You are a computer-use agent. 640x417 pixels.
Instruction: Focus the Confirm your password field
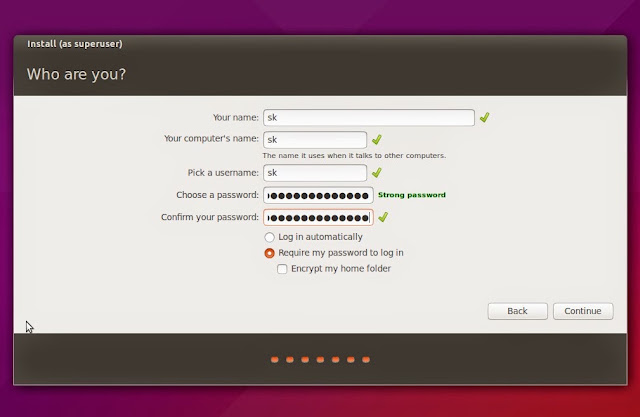tap(318, 217)
